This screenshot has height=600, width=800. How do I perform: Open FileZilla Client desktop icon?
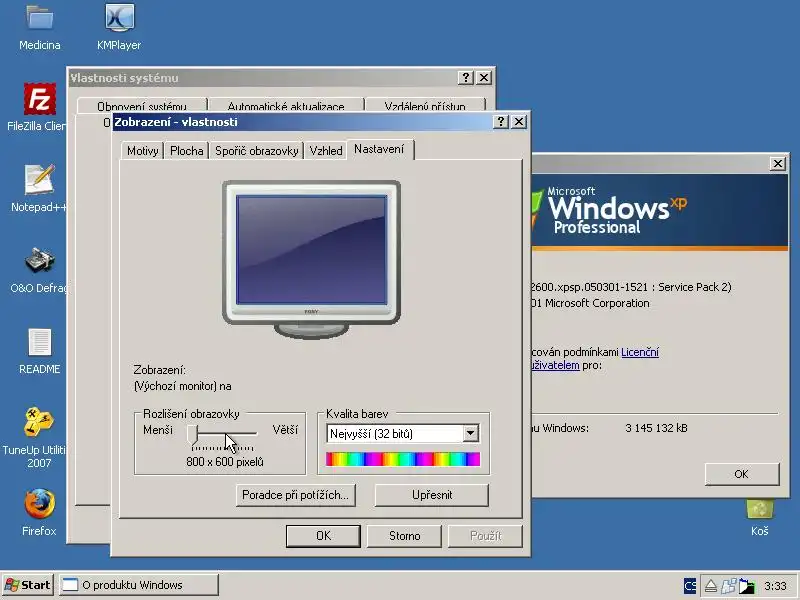point(40,100)
